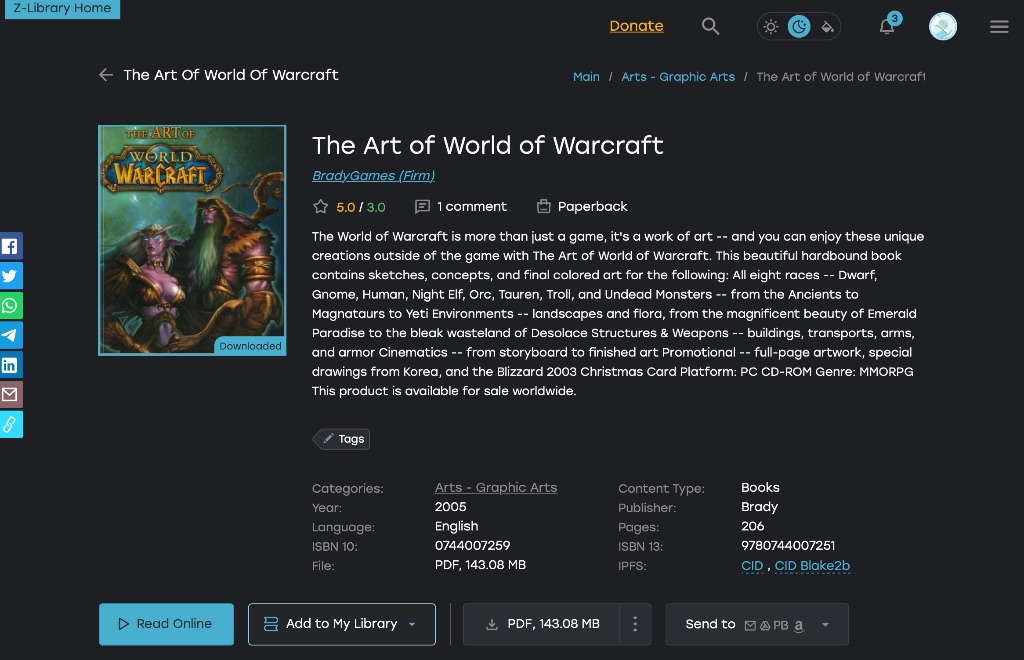Share book via Telegram
The height and width of the screenshot is (660, 1024).
click(x=10, y=336)
